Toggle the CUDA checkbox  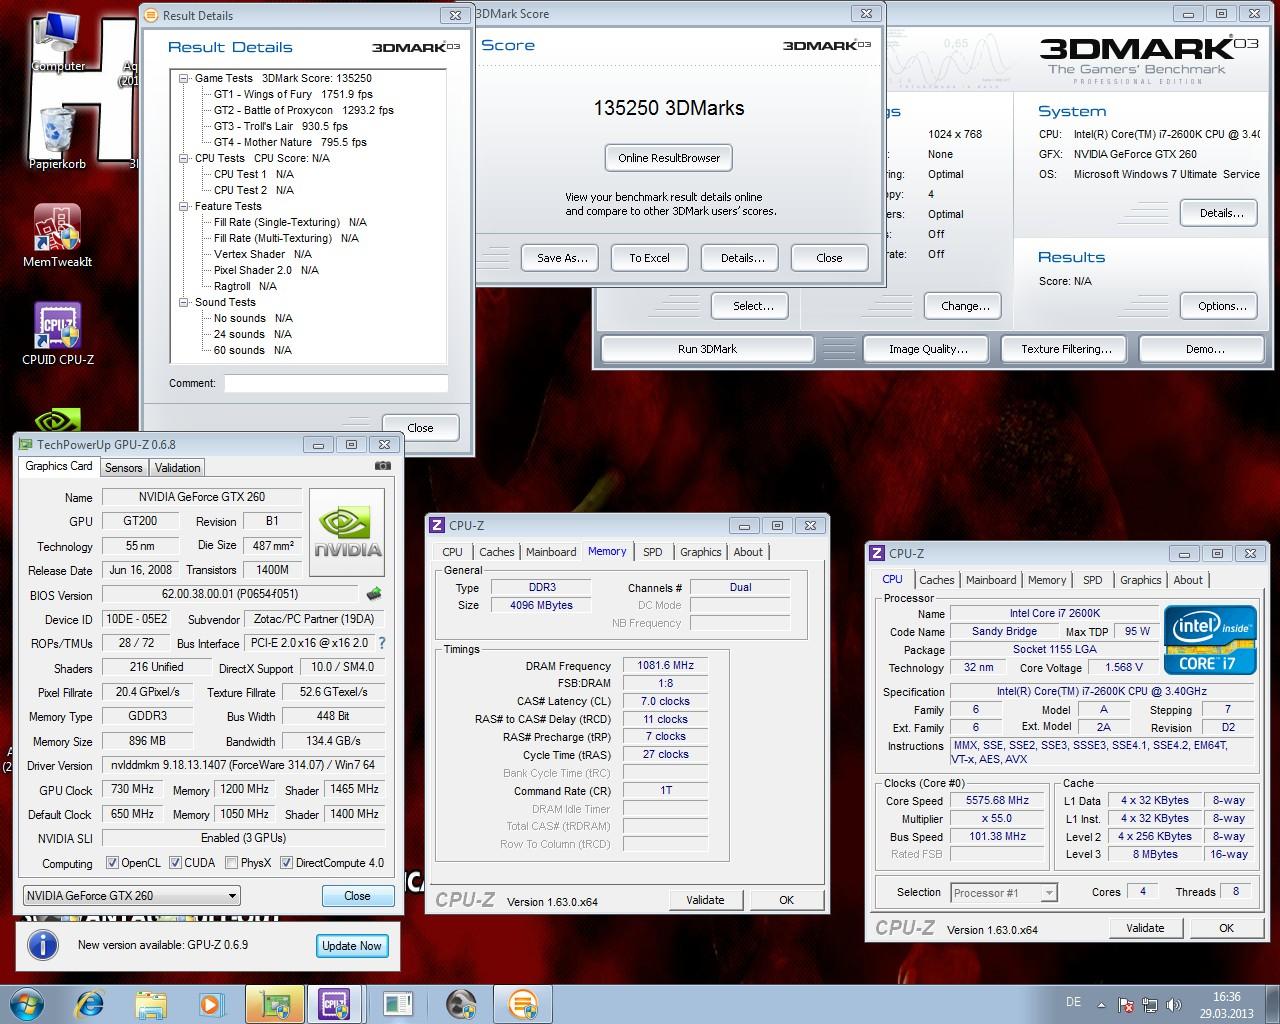point(175,863)
